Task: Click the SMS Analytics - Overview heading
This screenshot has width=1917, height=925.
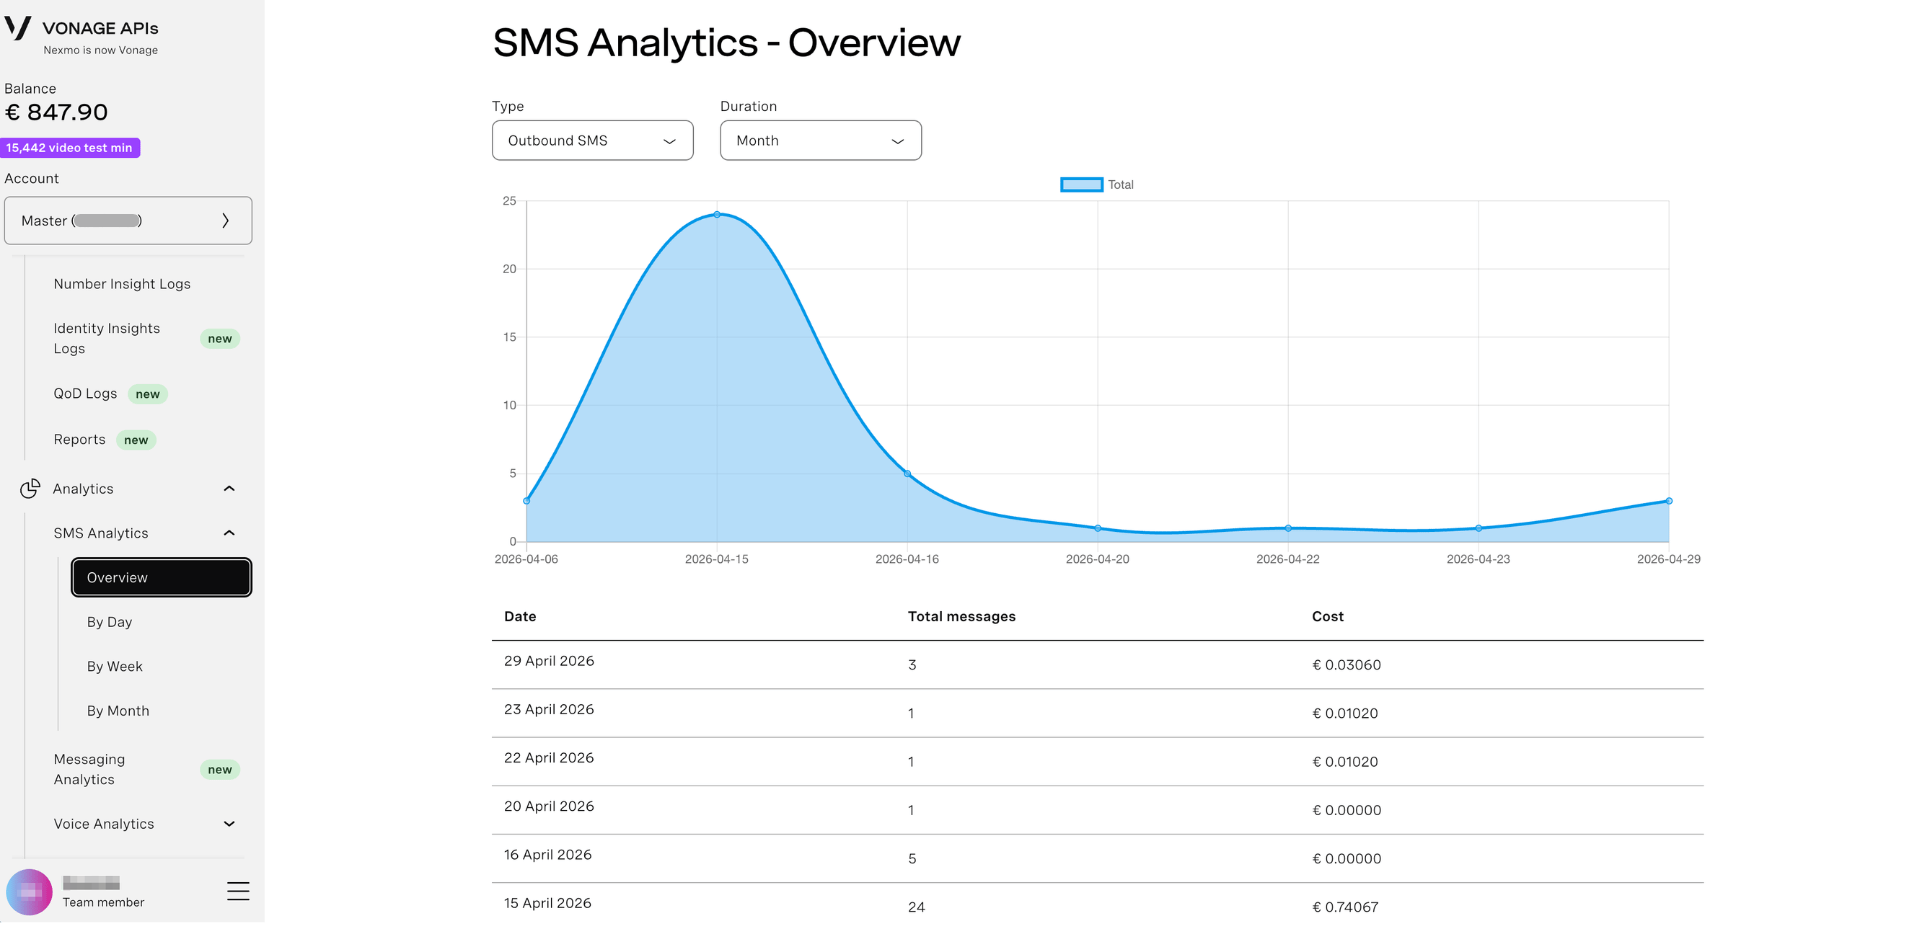Action: point(726,43)
